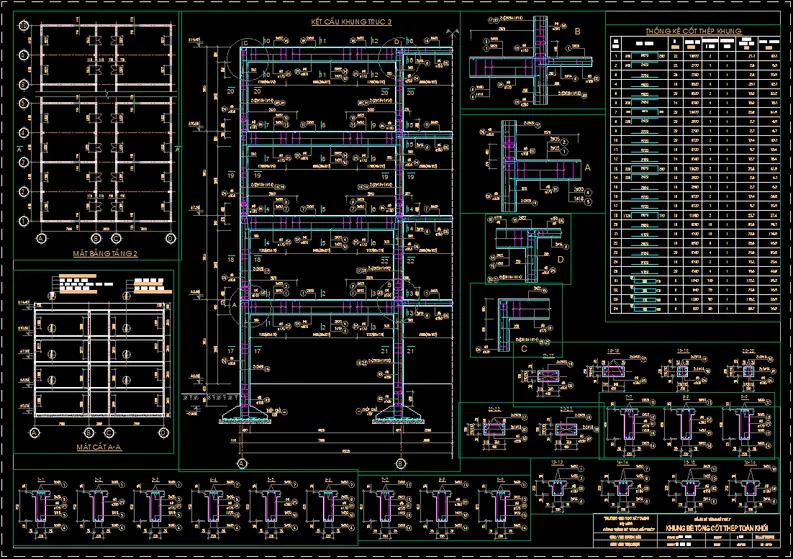Pick grid bubble 'A' under the floor plan

(x=41, y=238)
